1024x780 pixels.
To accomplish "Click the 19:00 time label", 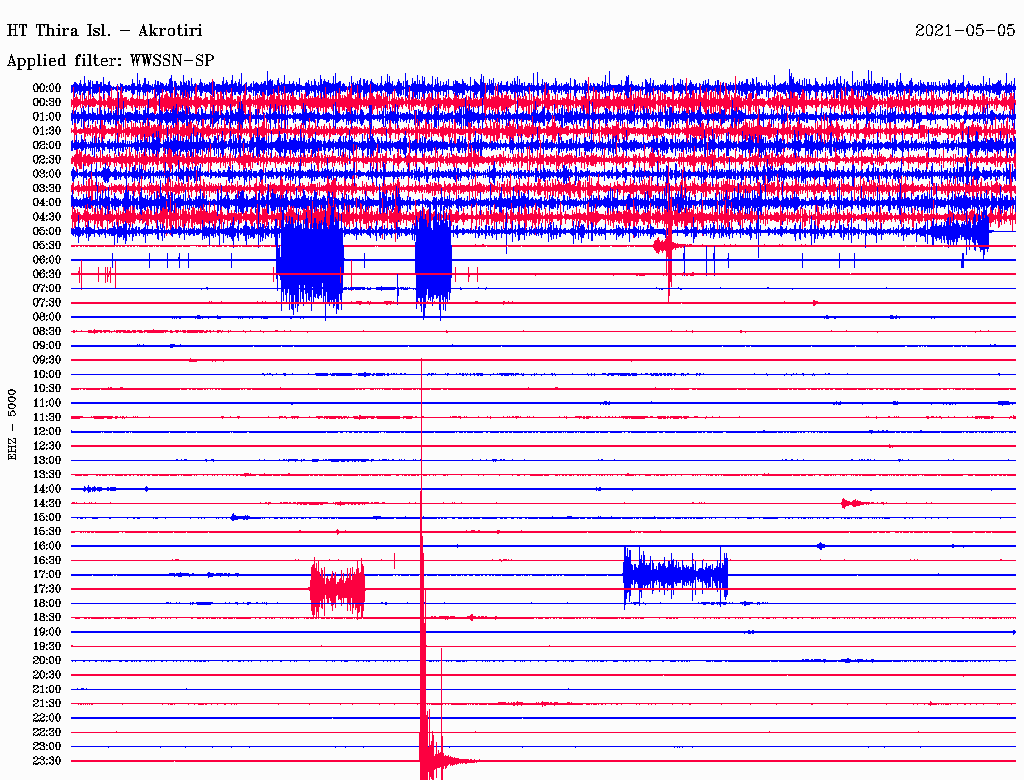I will [x=47, y=632].
